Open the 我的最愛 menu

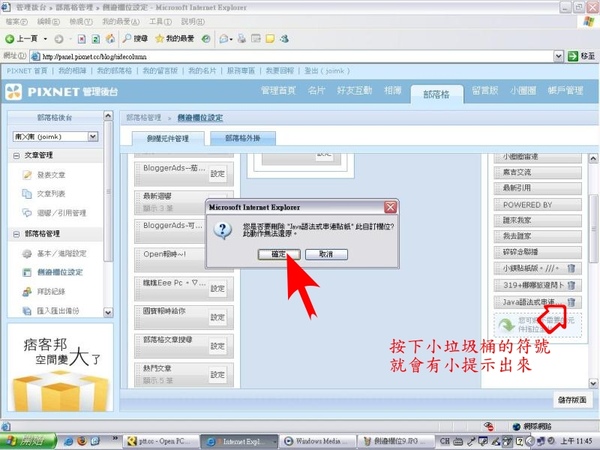(x=121, y=21)
